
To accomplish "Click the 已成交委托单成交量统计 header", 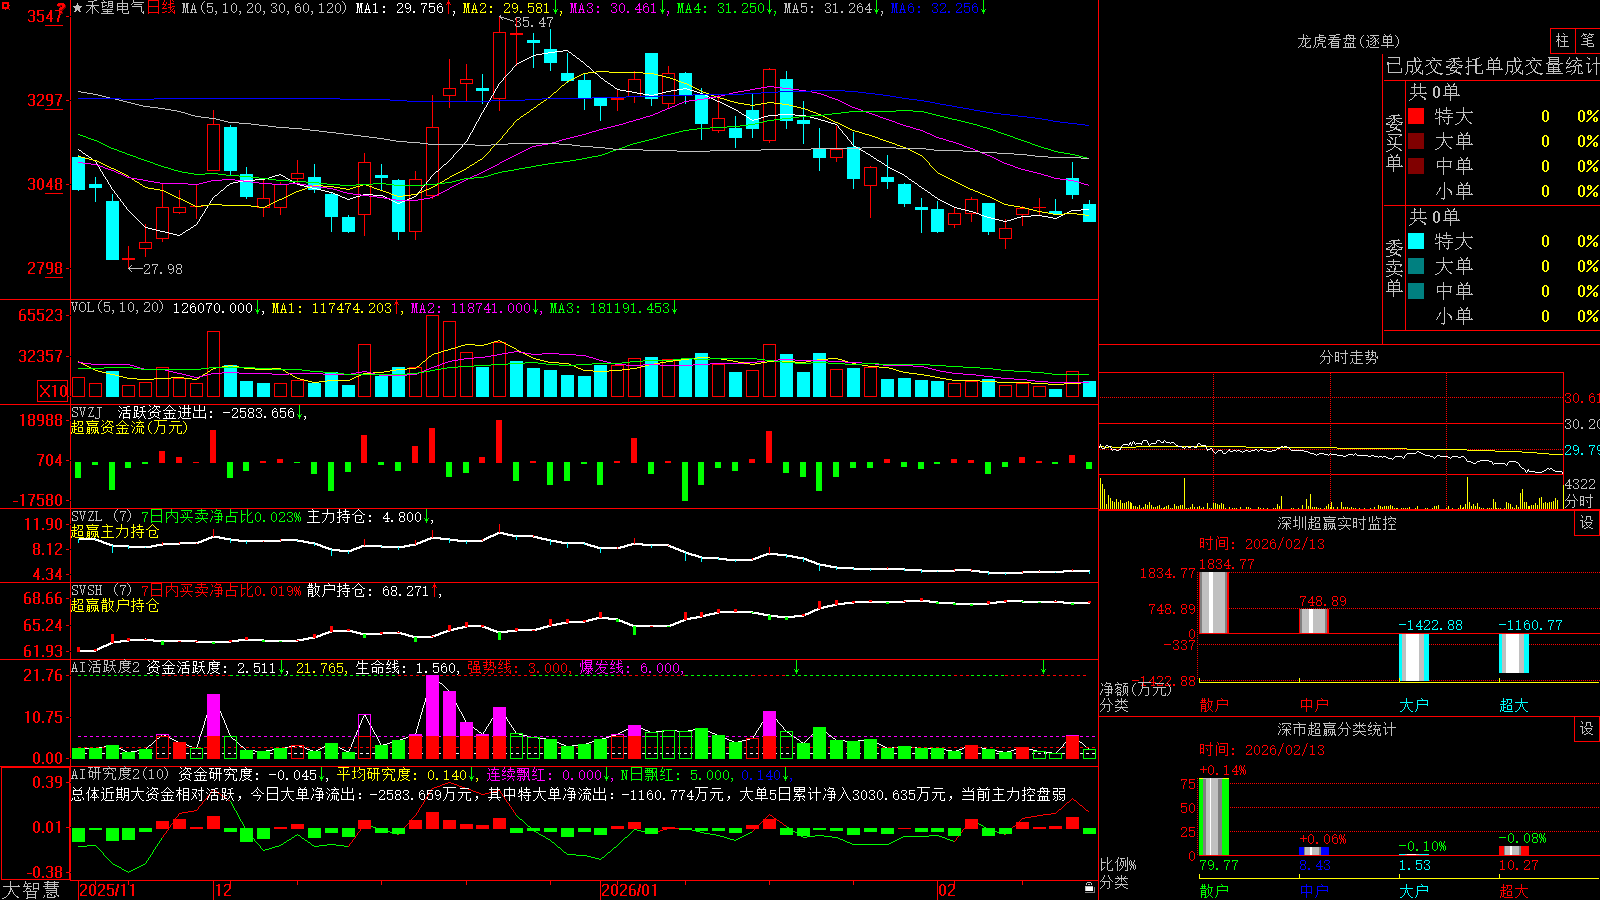I will 1492,66.
